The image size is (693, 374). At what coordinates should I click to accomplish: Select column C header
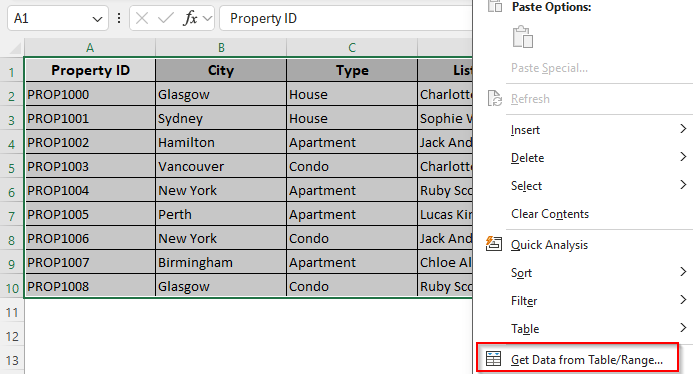pos(352,48)
